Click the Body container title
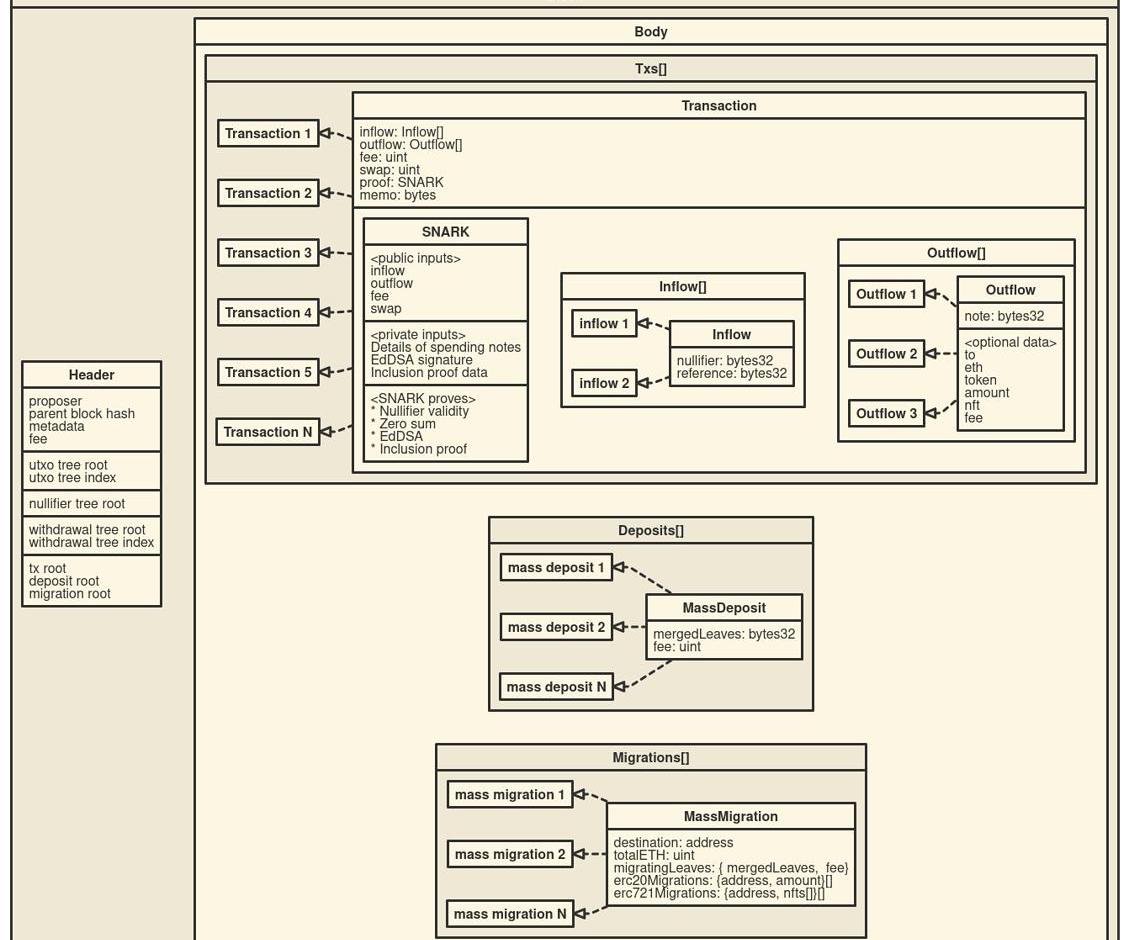The height and width of the screenshot is (940, 1128). click(x=650, y=32)
